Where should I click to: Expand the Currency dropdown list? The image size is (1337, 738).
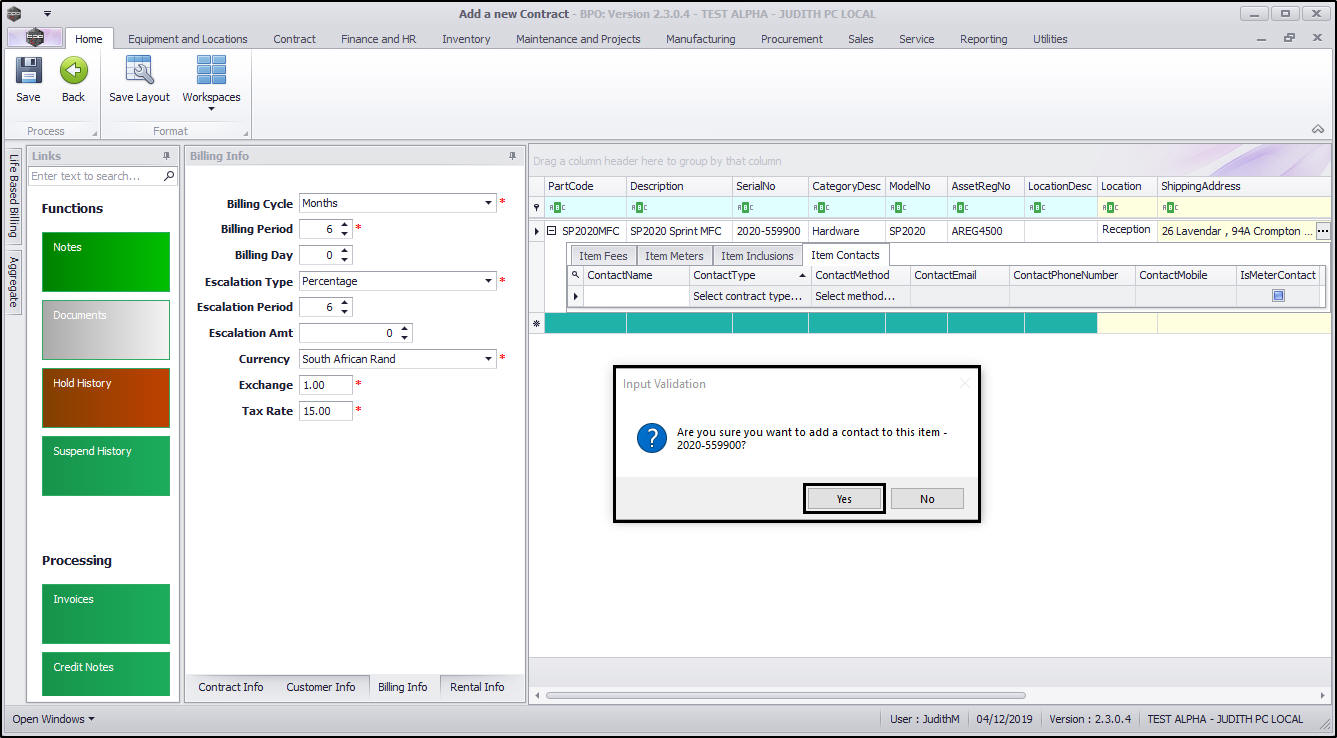(x=489, y=359)
